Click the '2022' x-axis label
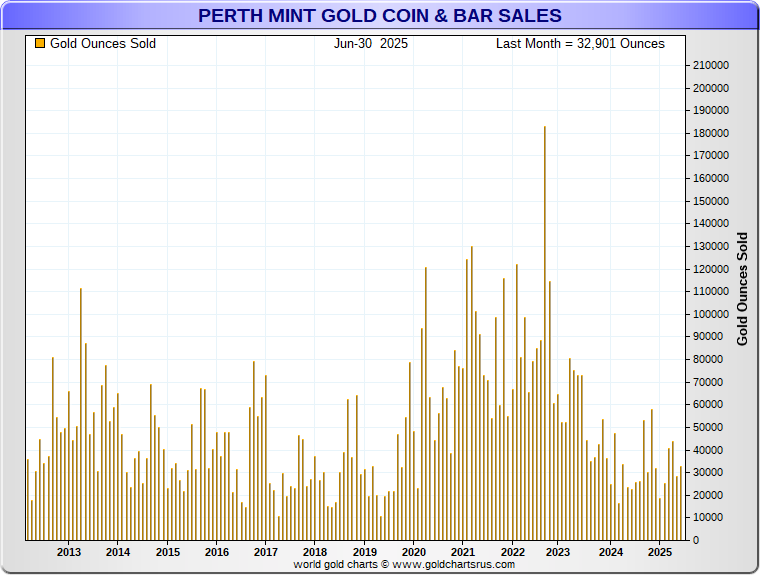760x575 pixels. [513, 552]
